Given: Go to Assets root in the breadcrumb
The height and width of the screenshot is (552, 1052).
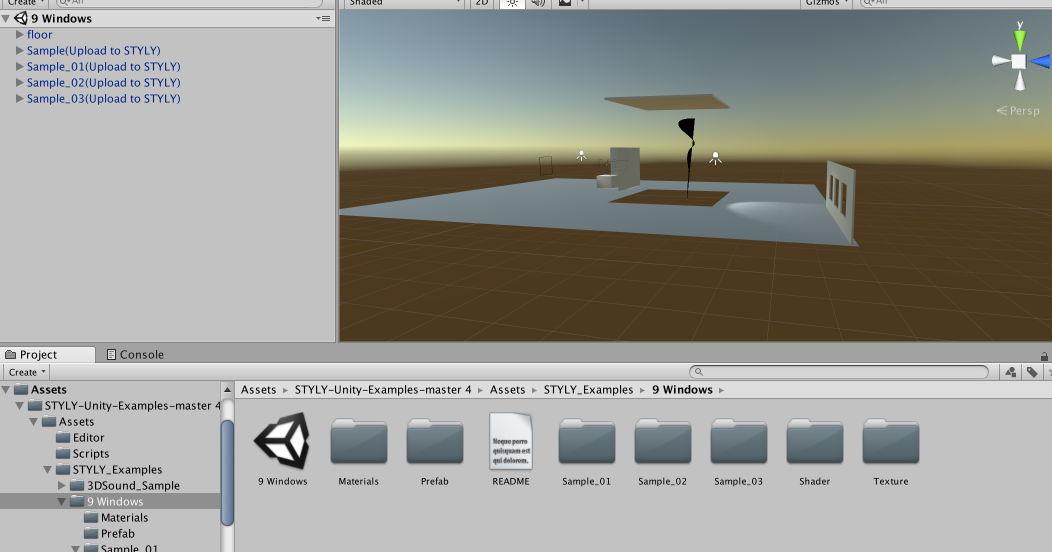Looking at the screenshot, I should point(258,390).
